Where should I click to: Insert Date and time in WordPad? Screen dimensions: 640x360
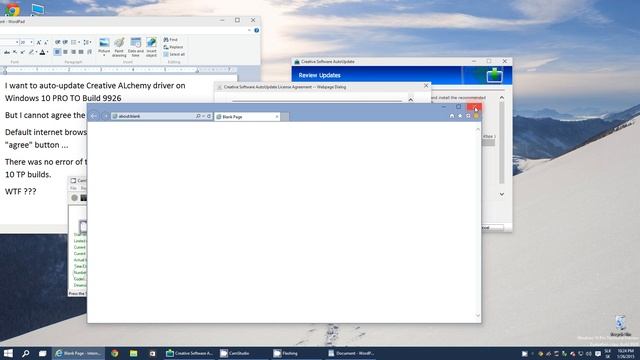[136, 47]
